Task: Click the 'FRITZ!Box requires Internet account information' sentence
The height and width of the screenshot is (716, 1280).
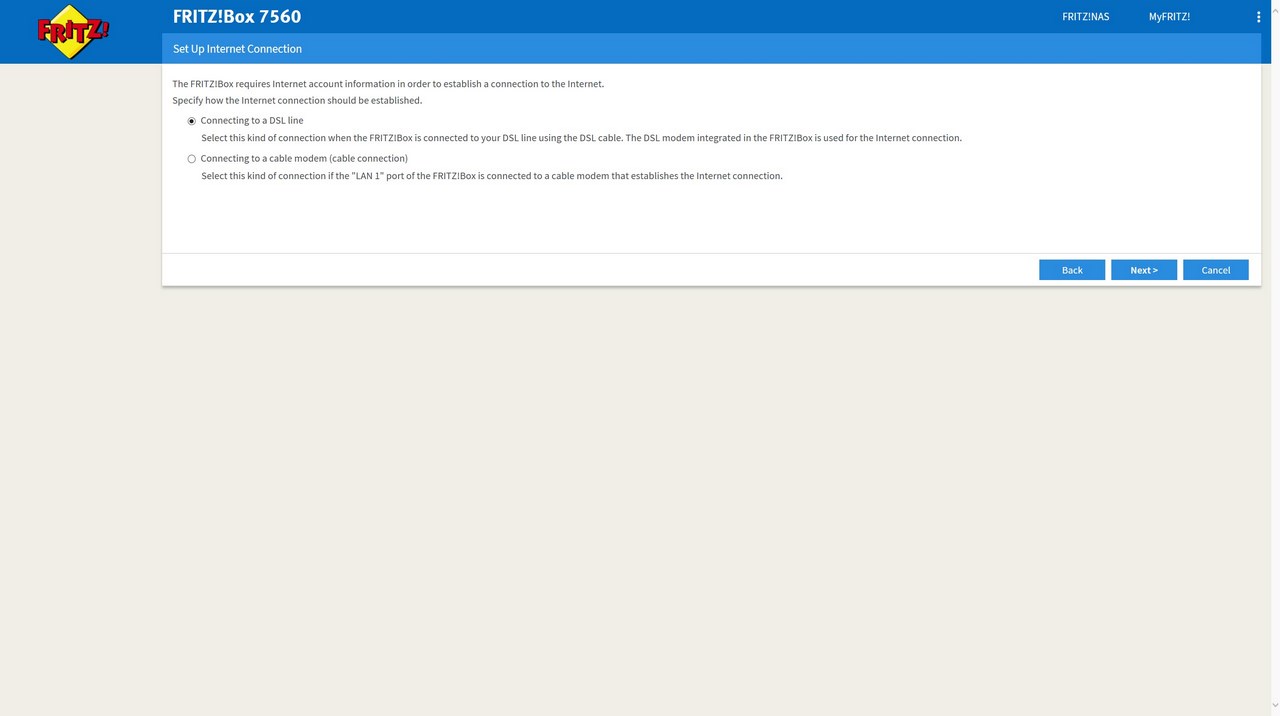Action: [388, 84]
